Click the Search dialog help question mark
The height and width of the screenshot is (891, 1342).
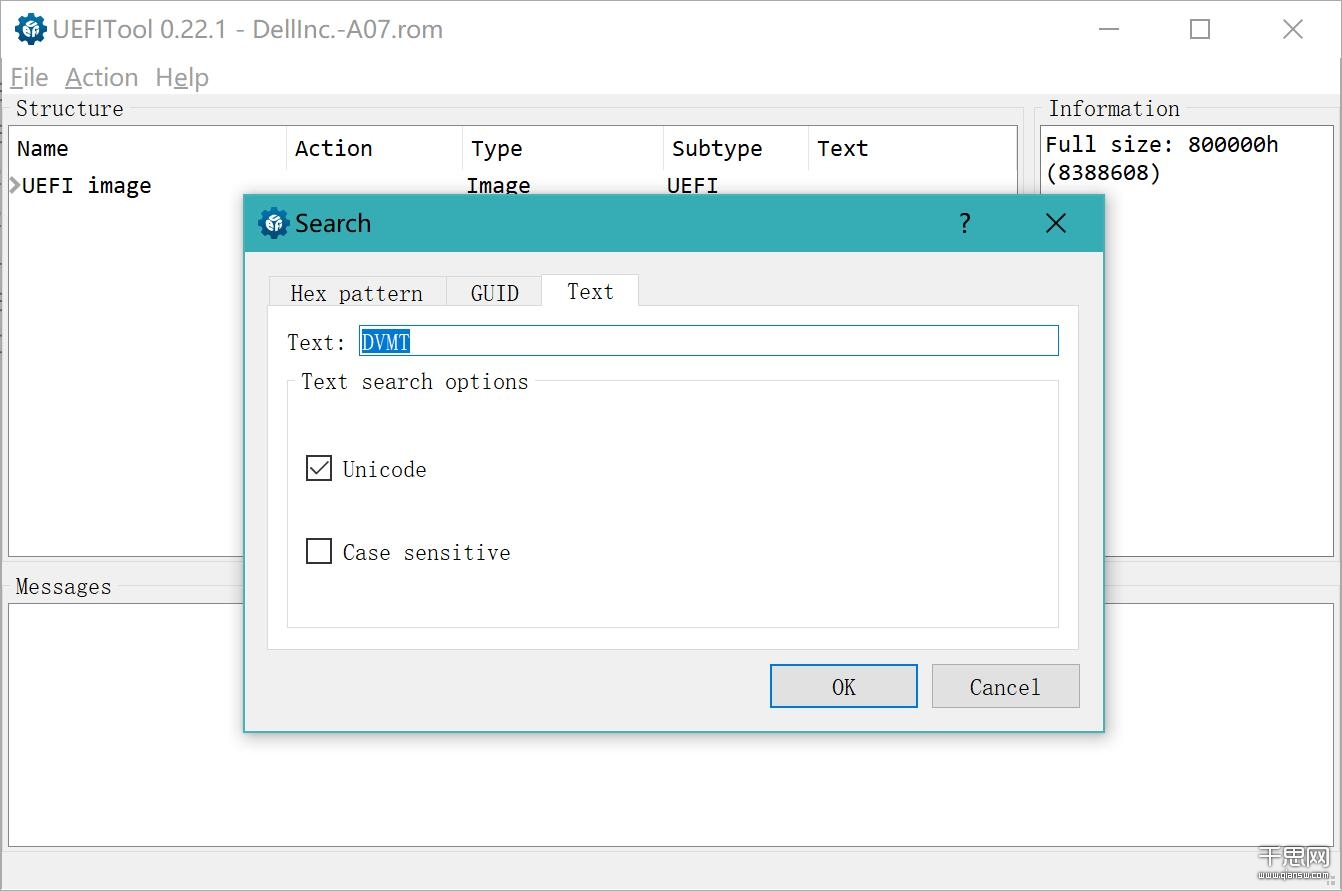coord(965,223)
